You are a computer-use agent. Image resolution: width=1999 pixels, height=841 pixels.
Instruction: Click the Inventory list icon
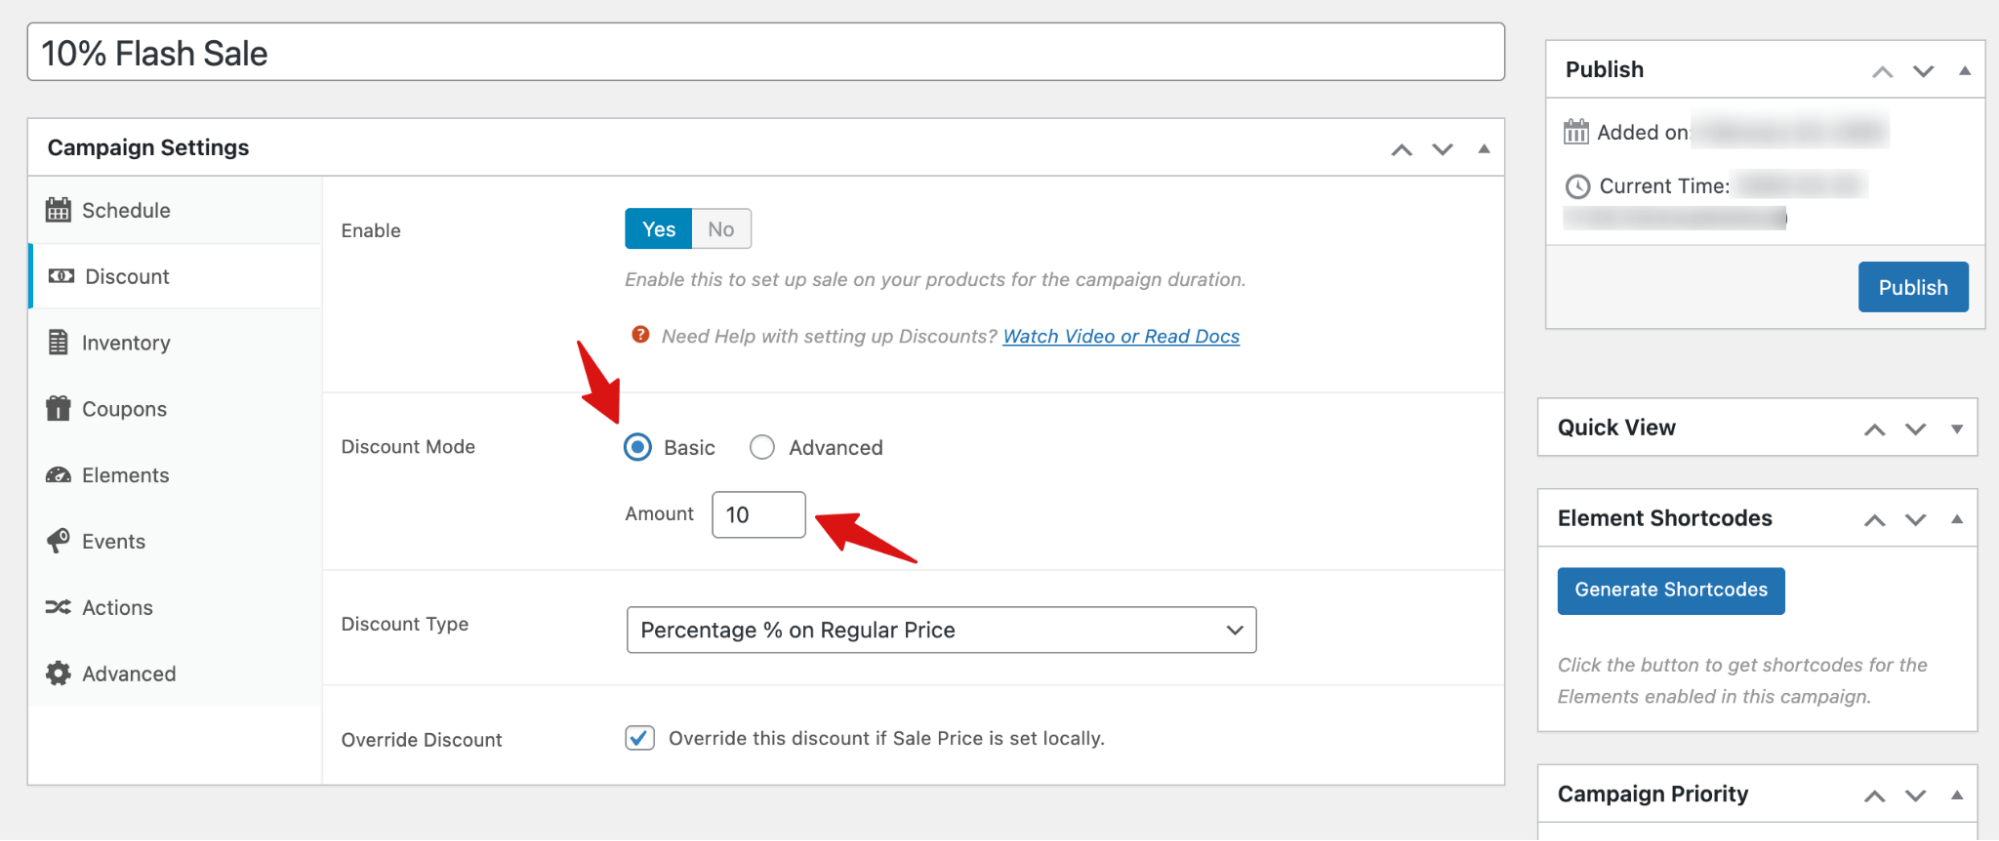click(x=58, y=343)
